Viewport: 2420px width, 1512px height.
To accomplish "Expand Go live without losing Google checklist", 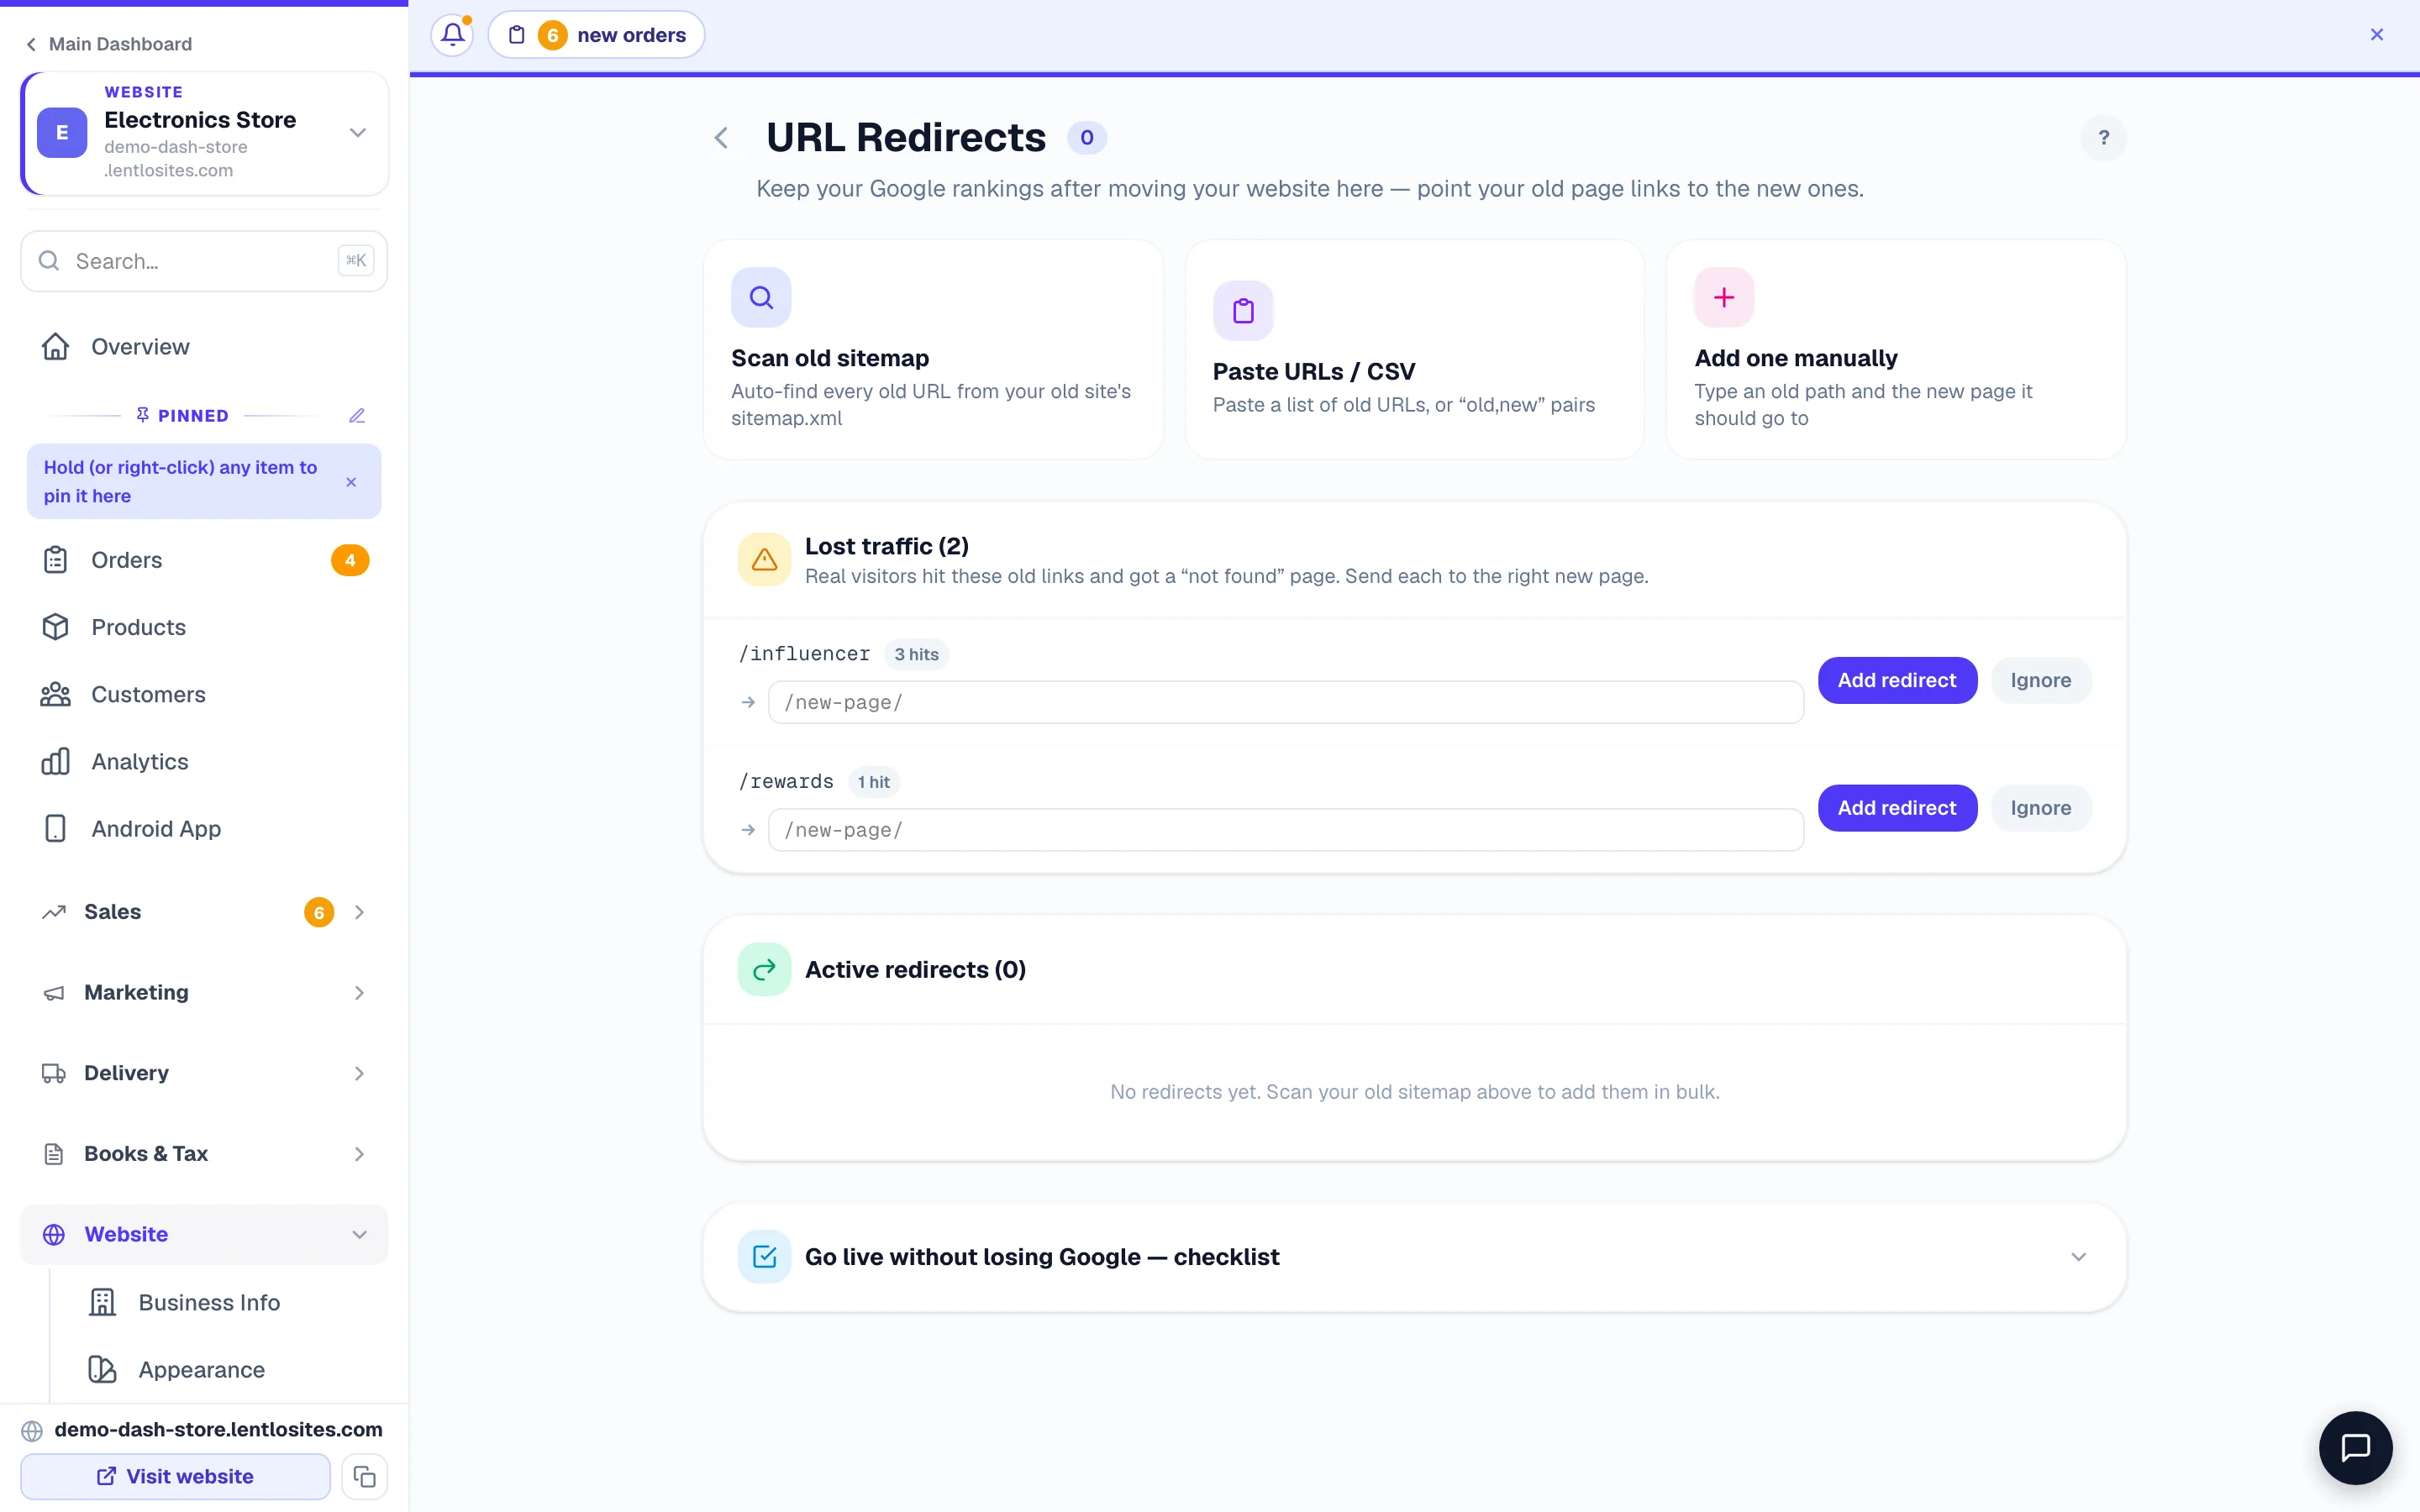I will [x=1414, y=1257].
